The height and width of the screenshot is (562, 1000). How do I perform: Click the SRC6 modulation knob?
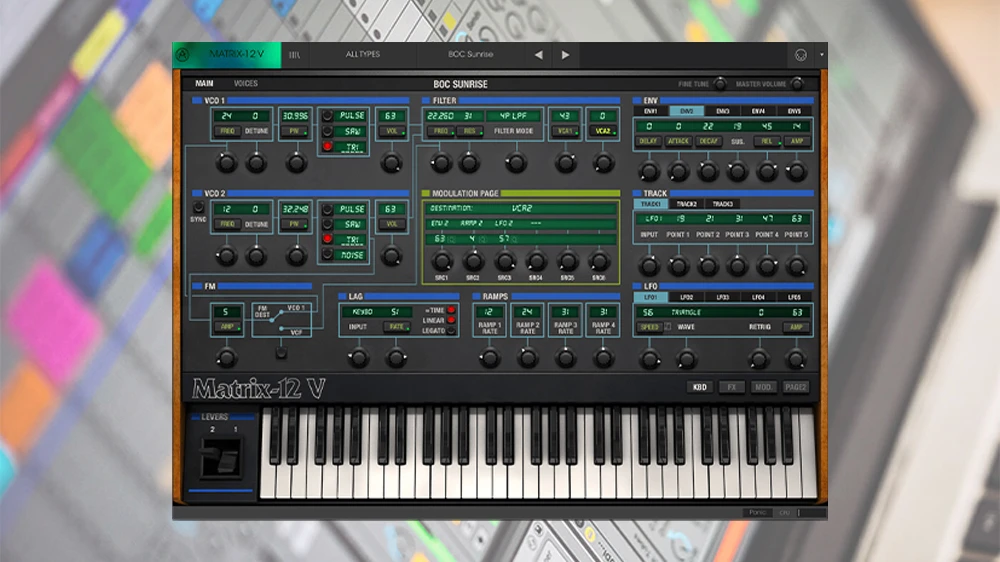point(598,261)
